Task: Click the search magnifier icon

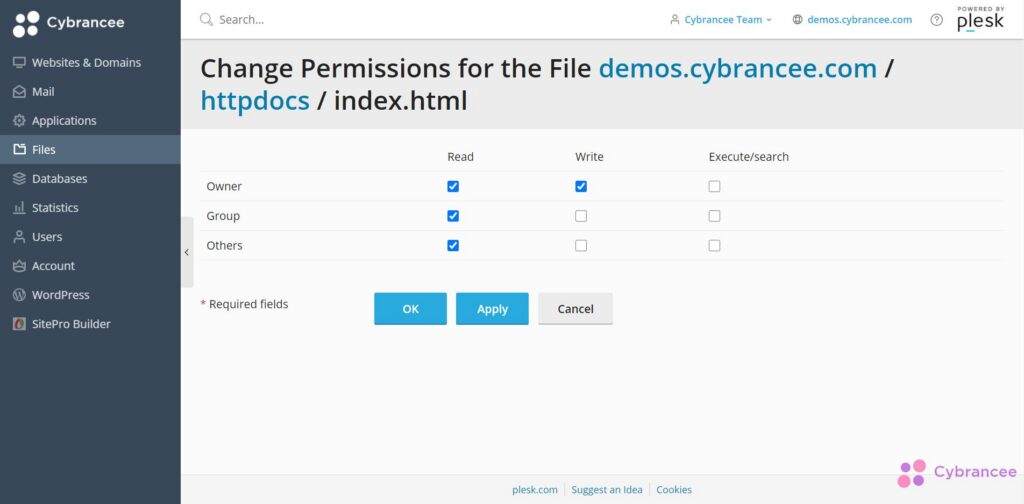Action: (206, 20)
